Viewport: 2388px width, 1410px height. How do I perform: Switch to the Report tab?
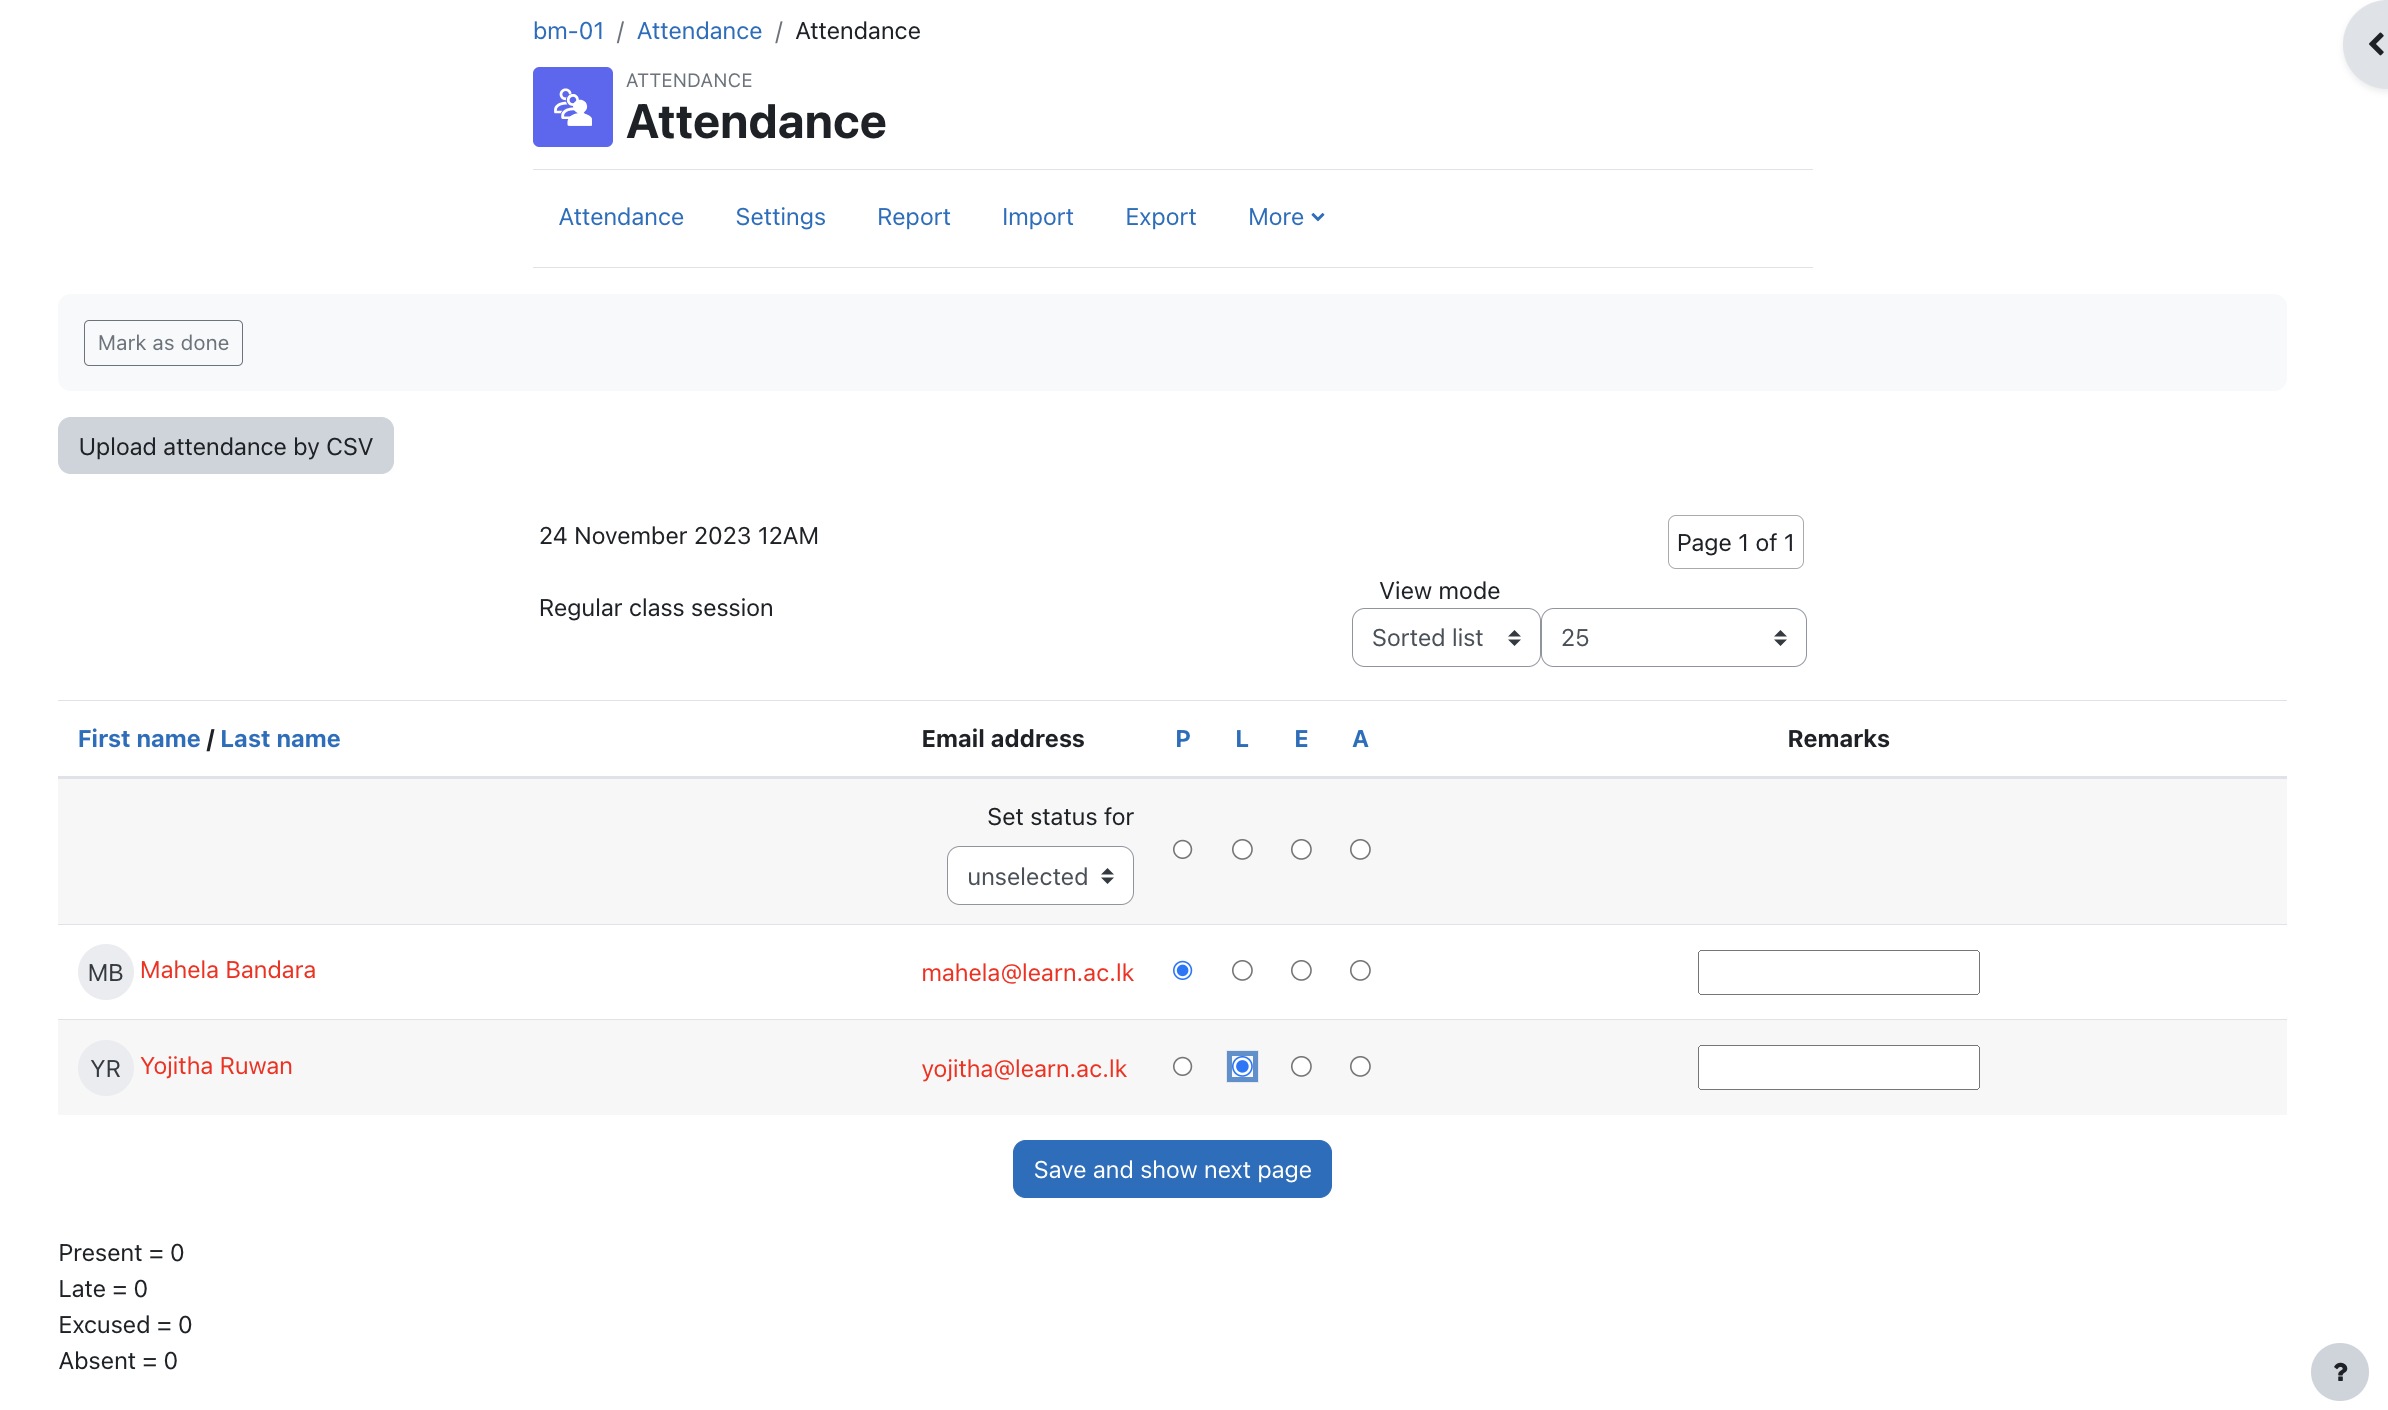coord(913,217)
